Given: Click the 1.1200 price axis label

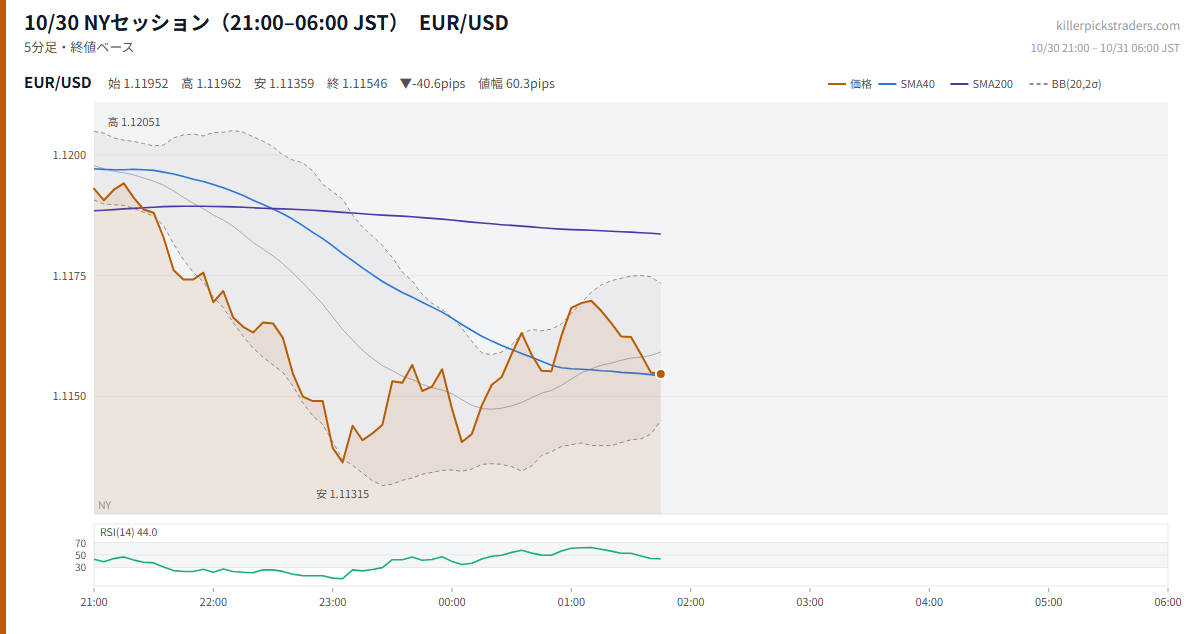Looking at the screenshot, I should pos(70,155).
